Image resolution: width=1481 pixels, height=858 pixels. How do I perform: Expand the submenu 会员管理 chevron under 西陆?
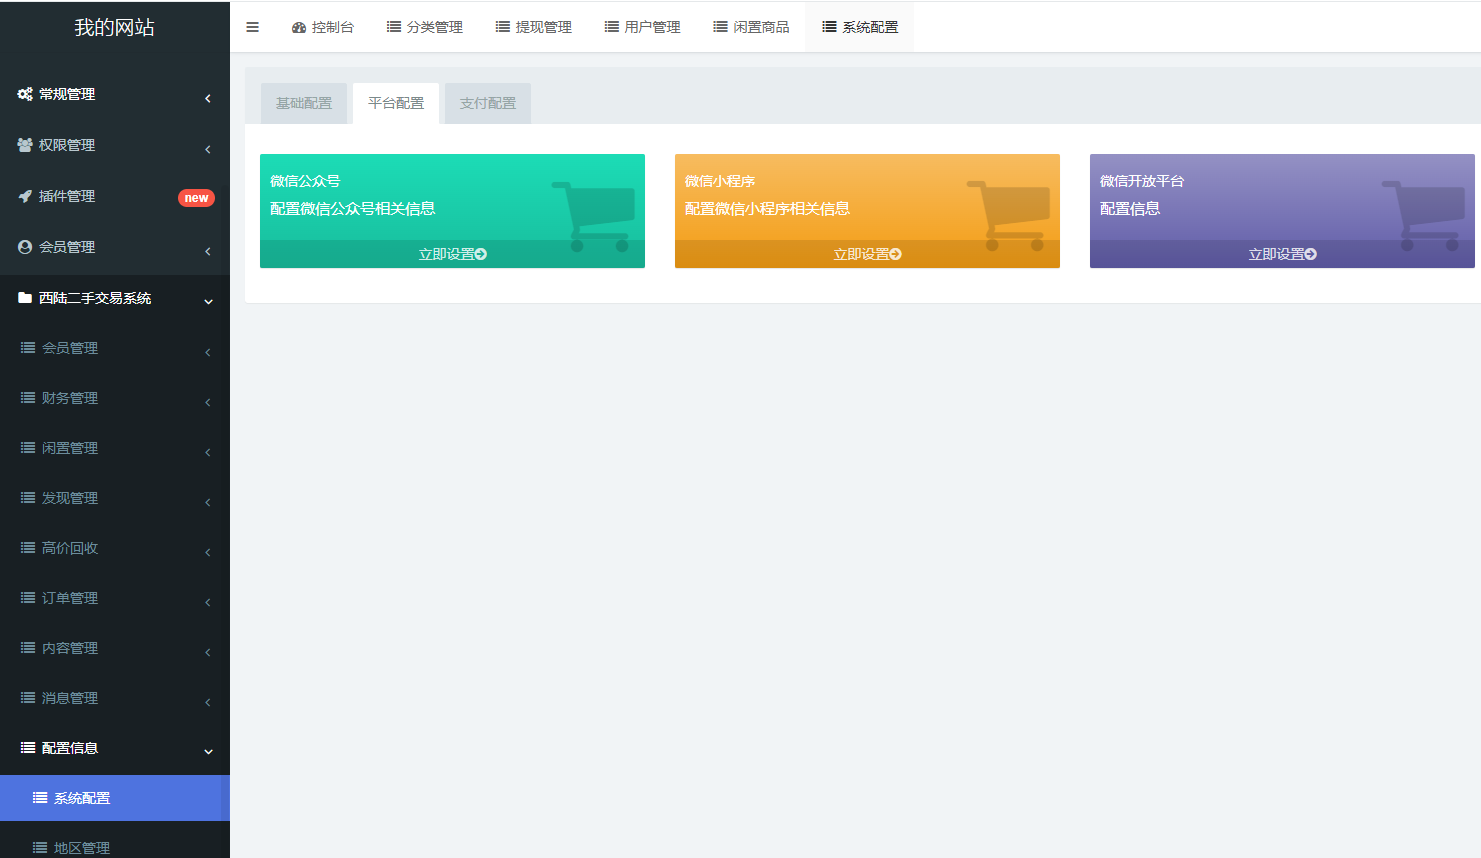pyautogui.click(x=208, y=352)
